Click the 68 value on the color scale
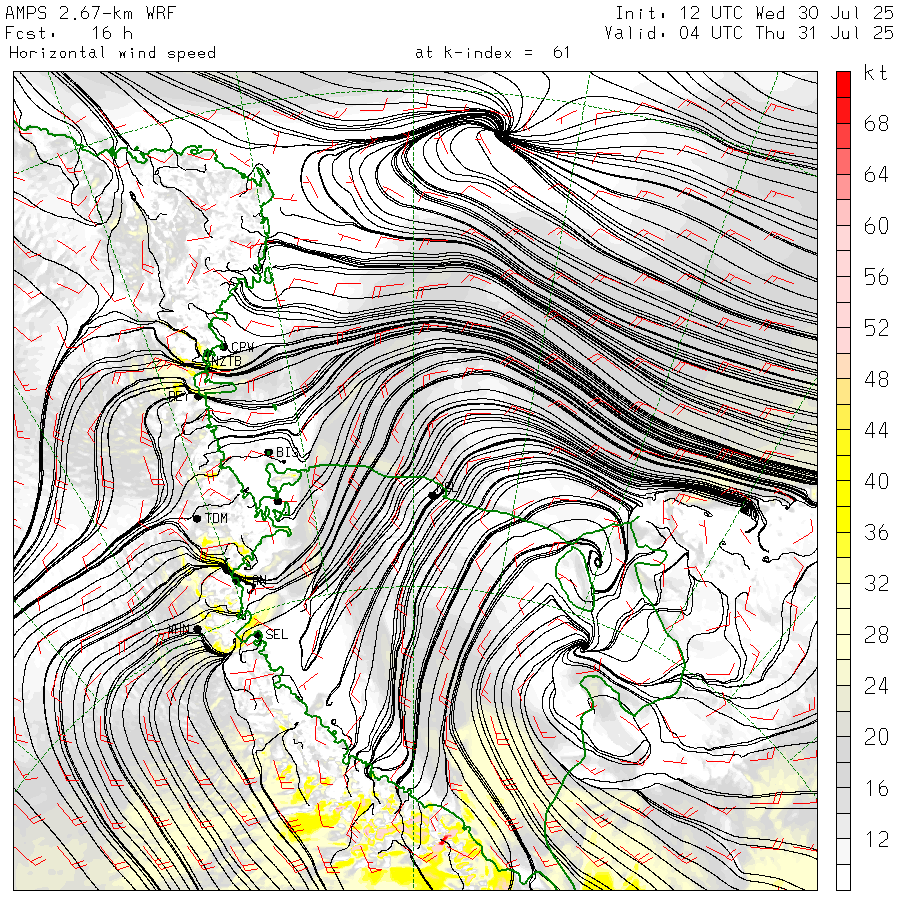 coord(876,123)
